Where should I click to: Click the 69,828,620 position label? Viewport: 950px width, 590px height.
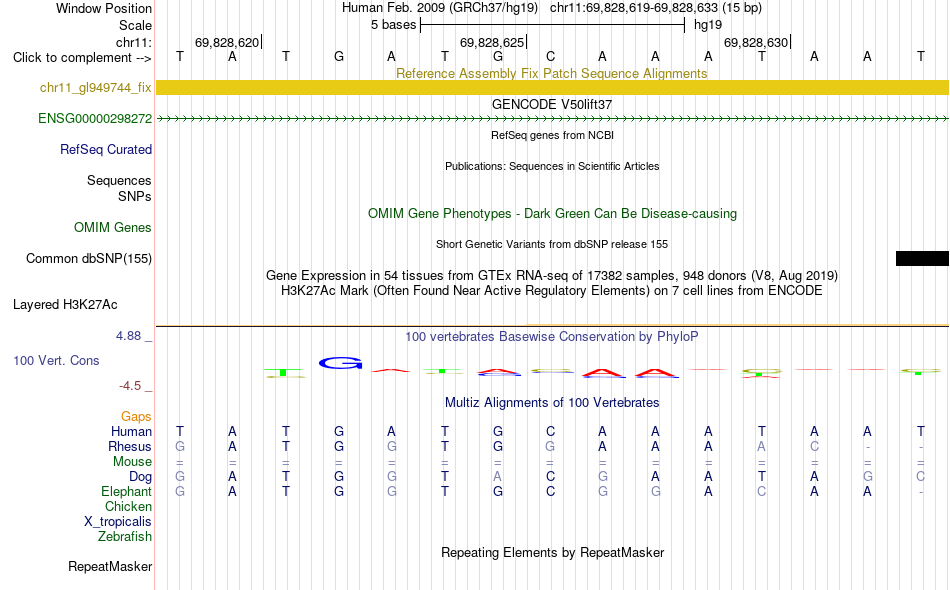(x=227, y=42)
